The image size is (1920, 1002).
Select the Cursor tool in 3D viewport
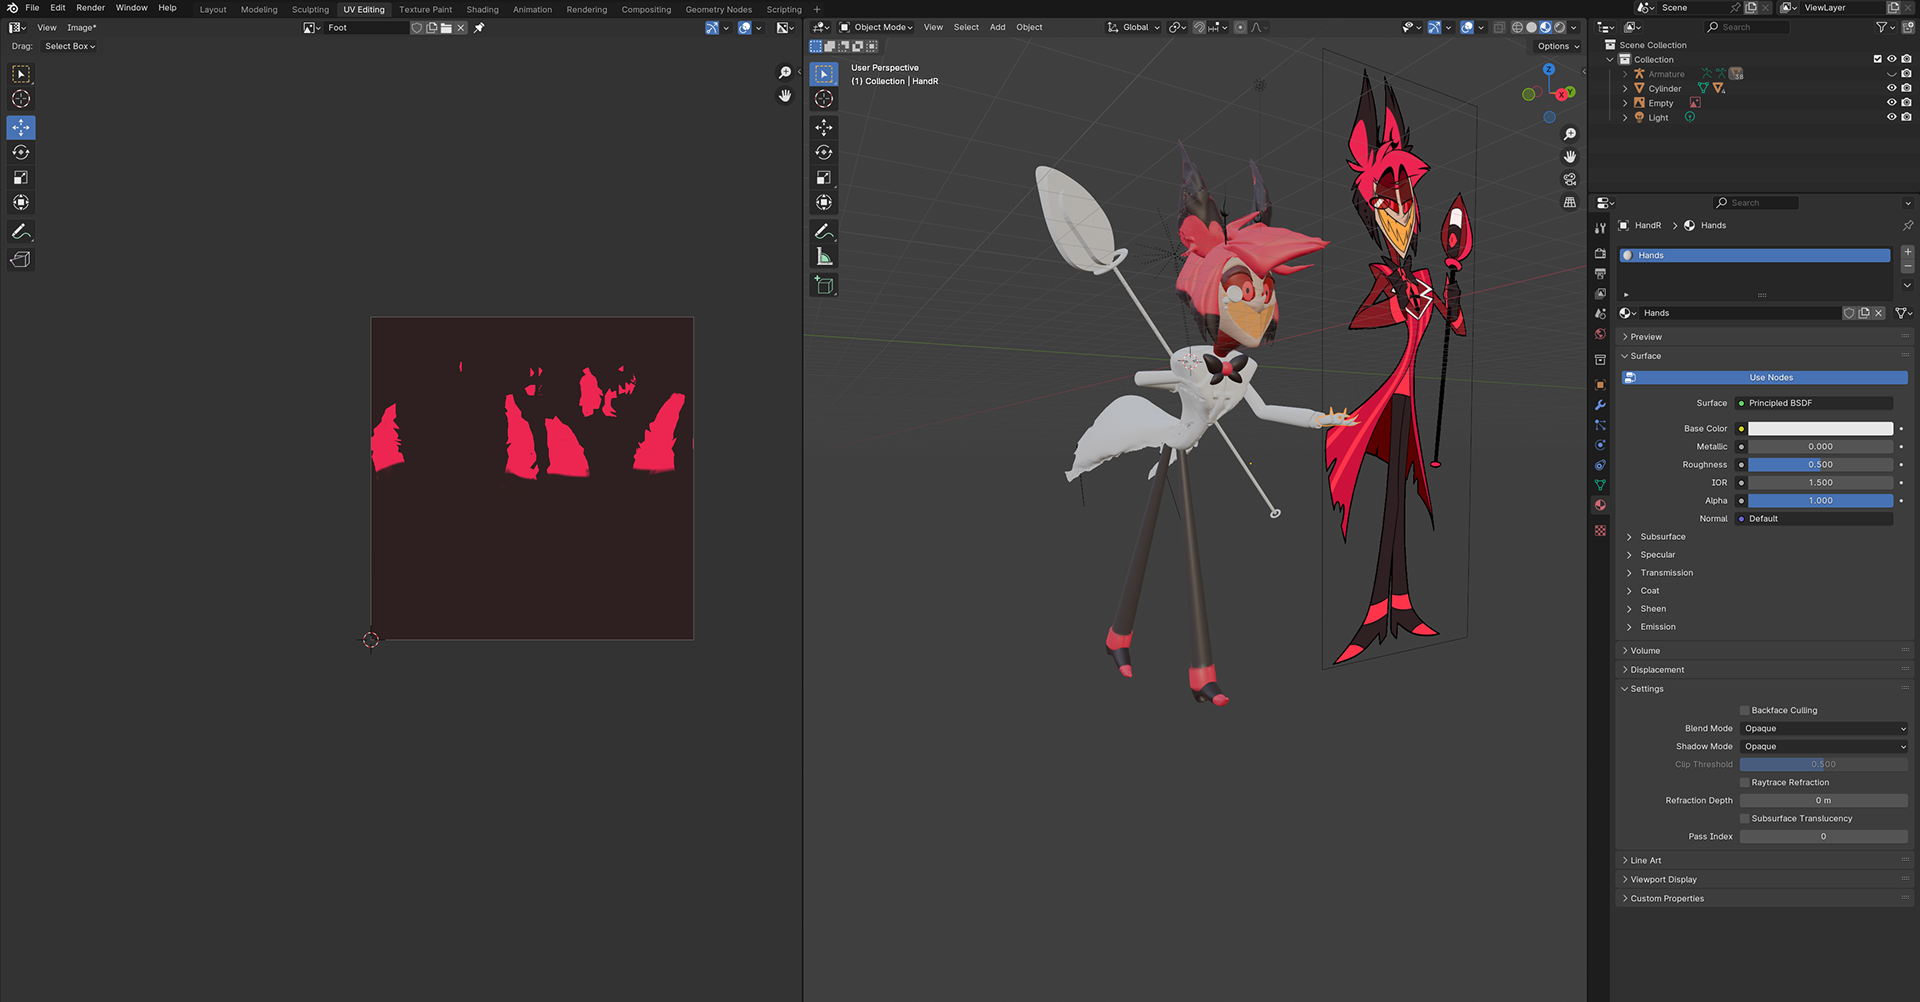pos(824,98)
